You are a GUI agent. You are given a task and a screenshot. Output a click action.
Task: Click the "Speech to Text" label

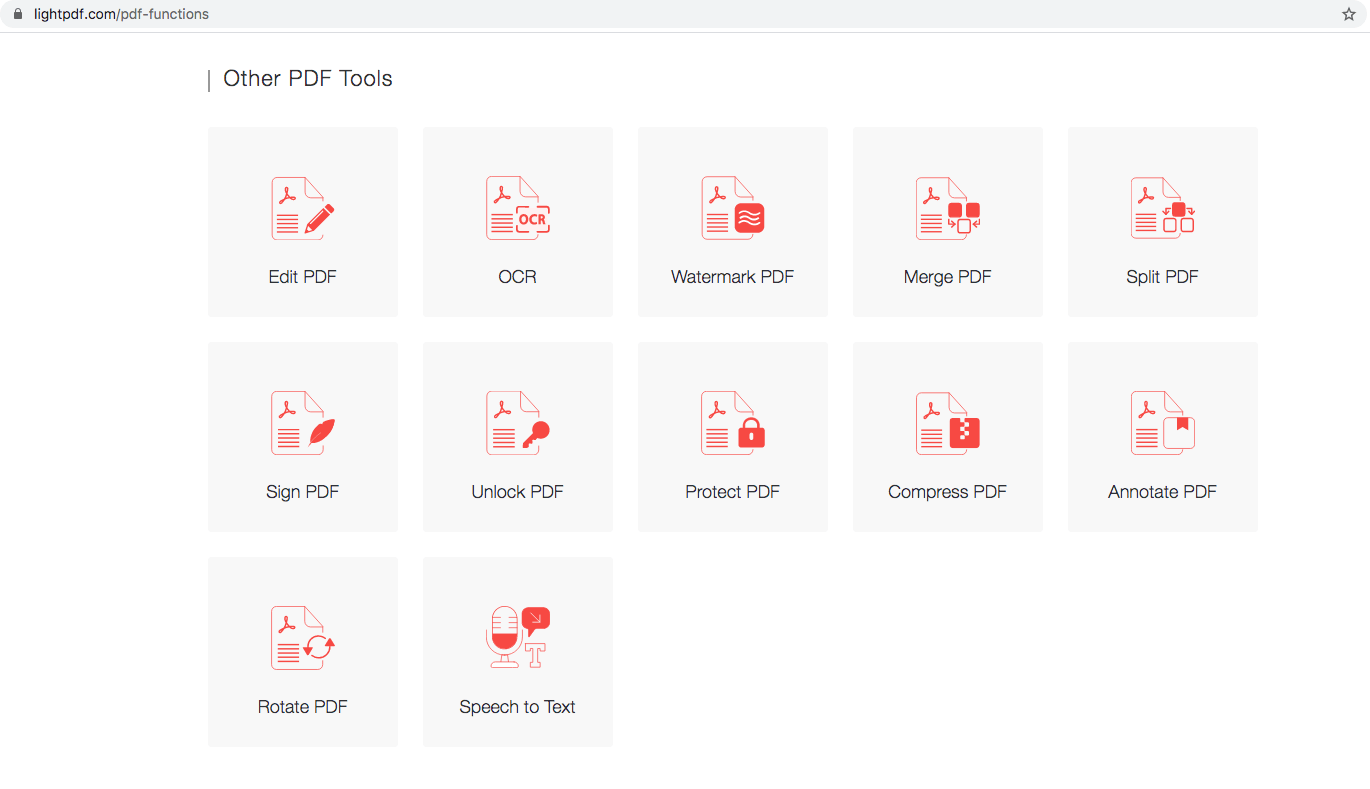coord(518,707)
